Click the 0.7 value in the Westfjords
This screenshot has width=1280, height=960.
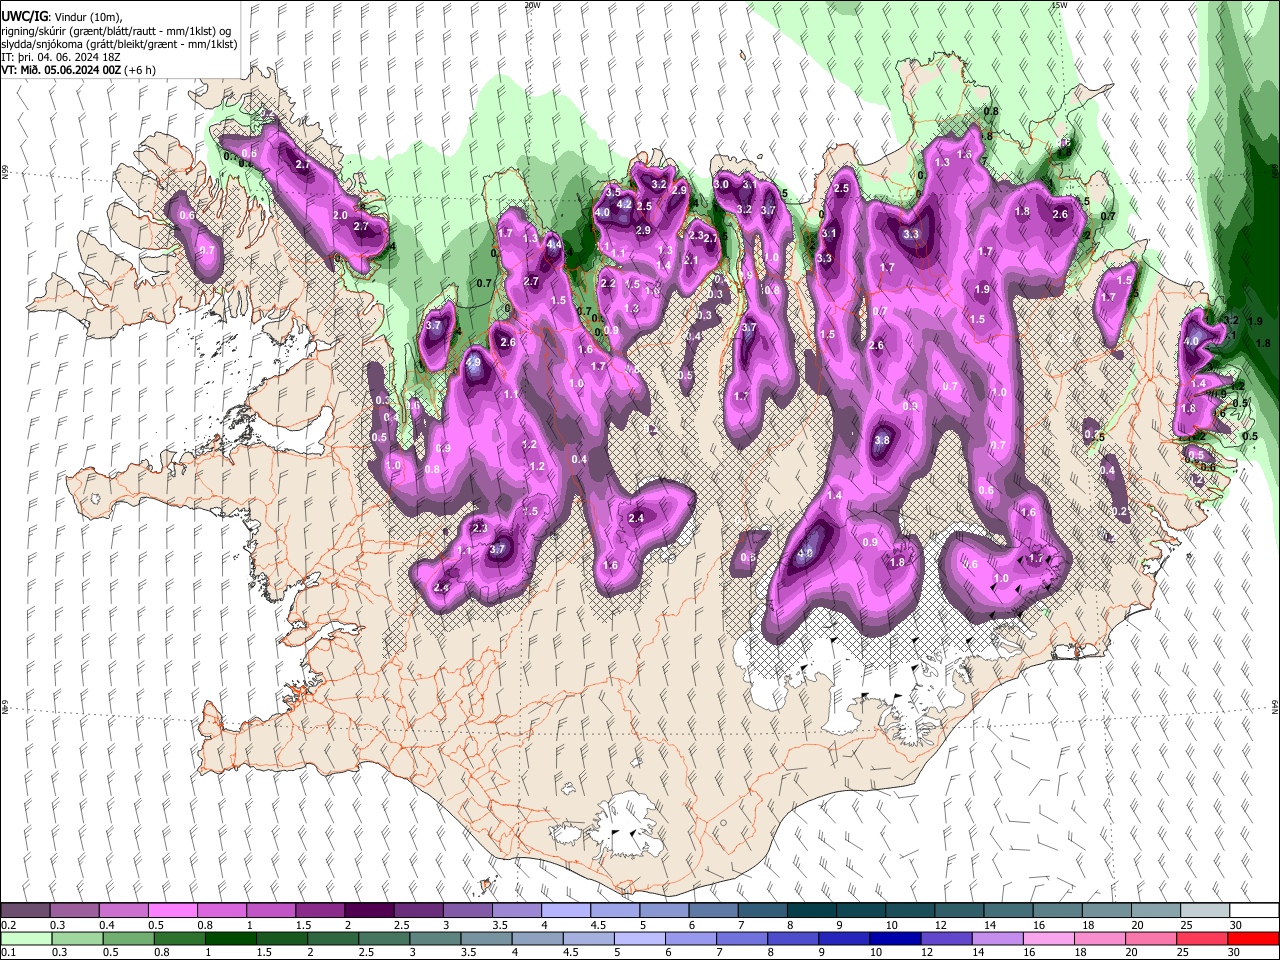pos(207,250)
